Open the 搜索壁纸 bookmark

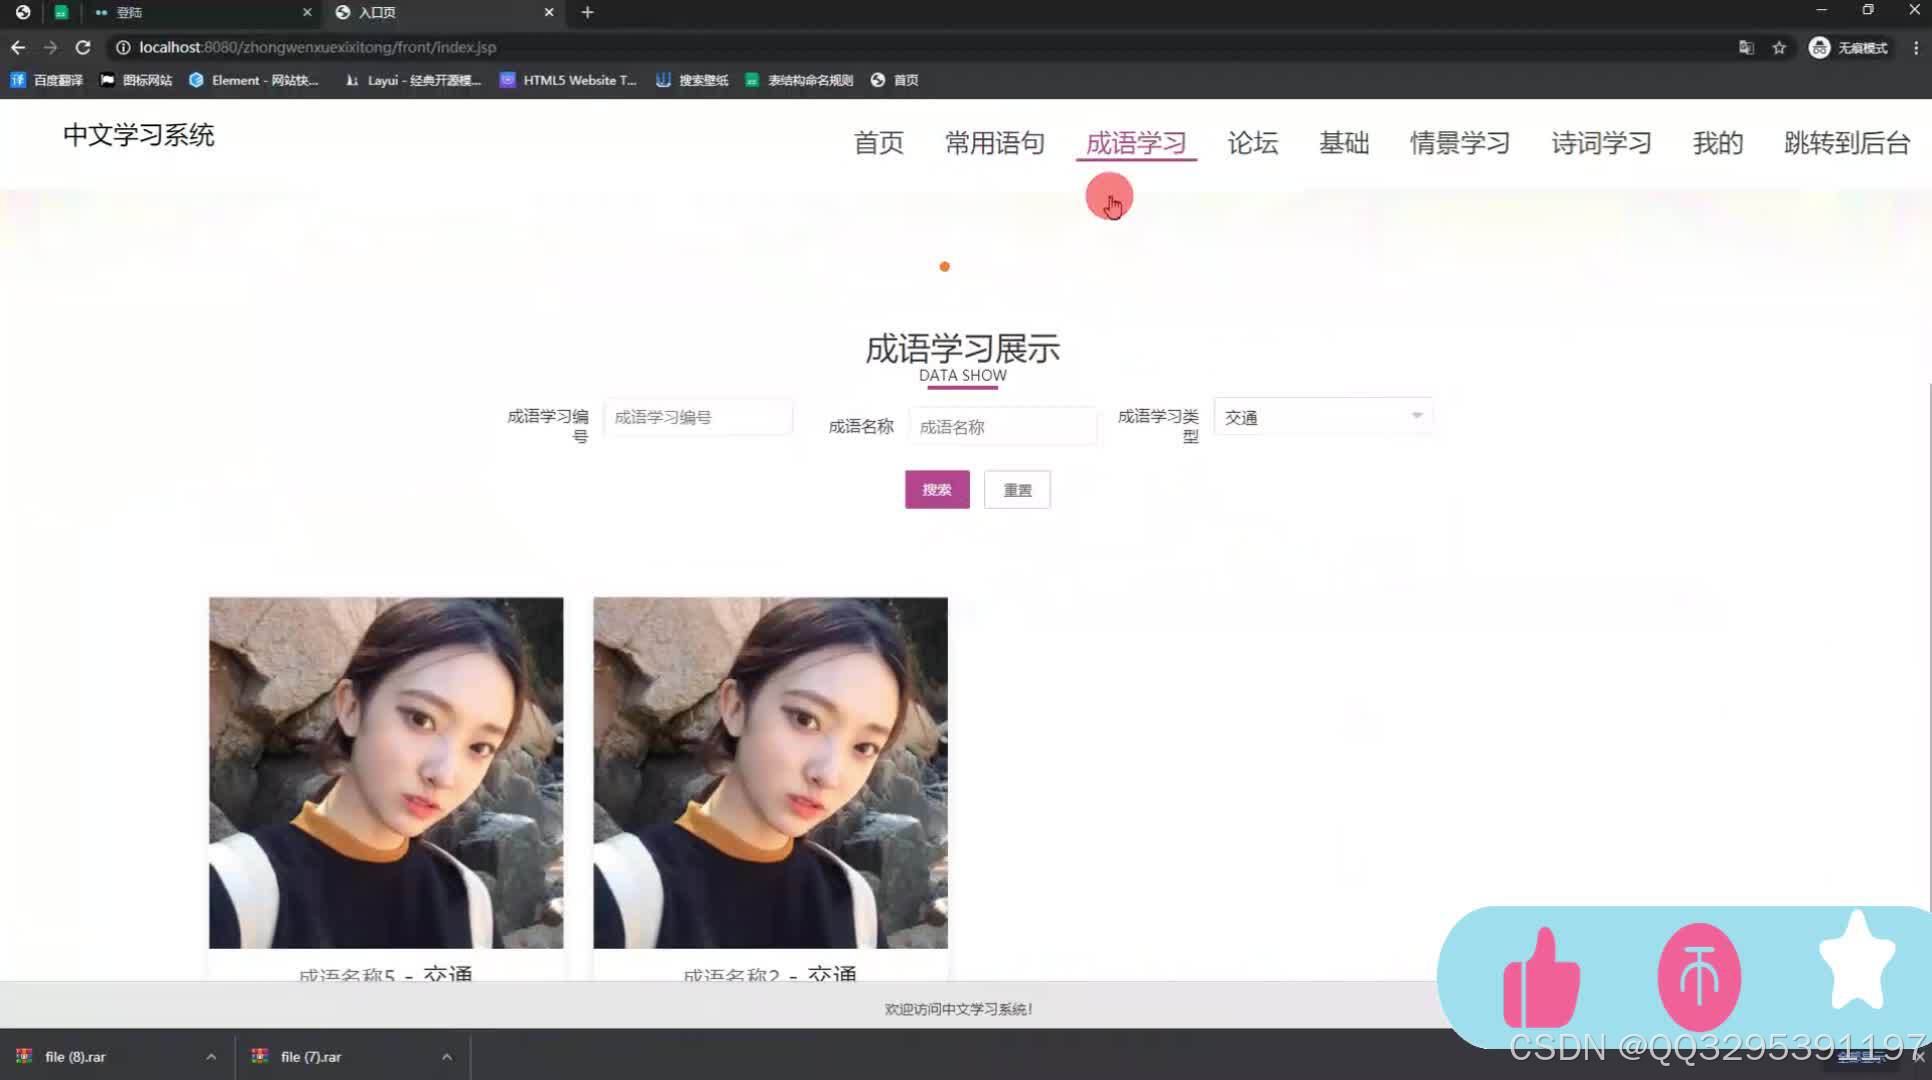pyautogui.click(x=692, y=80)
